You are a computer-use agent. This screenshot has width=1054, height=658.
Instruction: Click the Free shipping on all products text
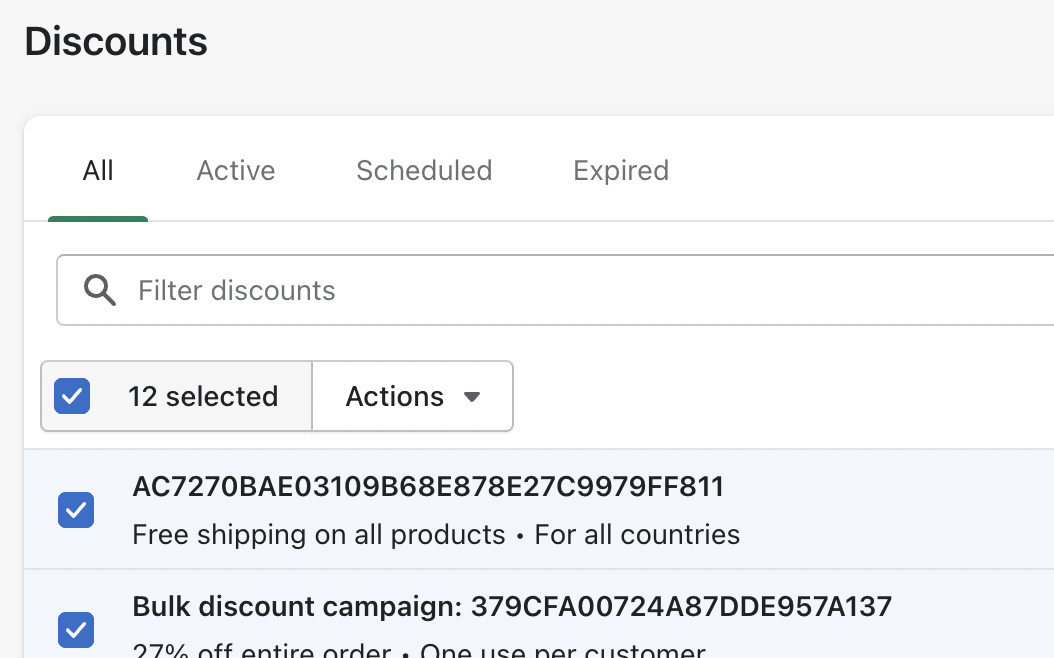[318, 535]
